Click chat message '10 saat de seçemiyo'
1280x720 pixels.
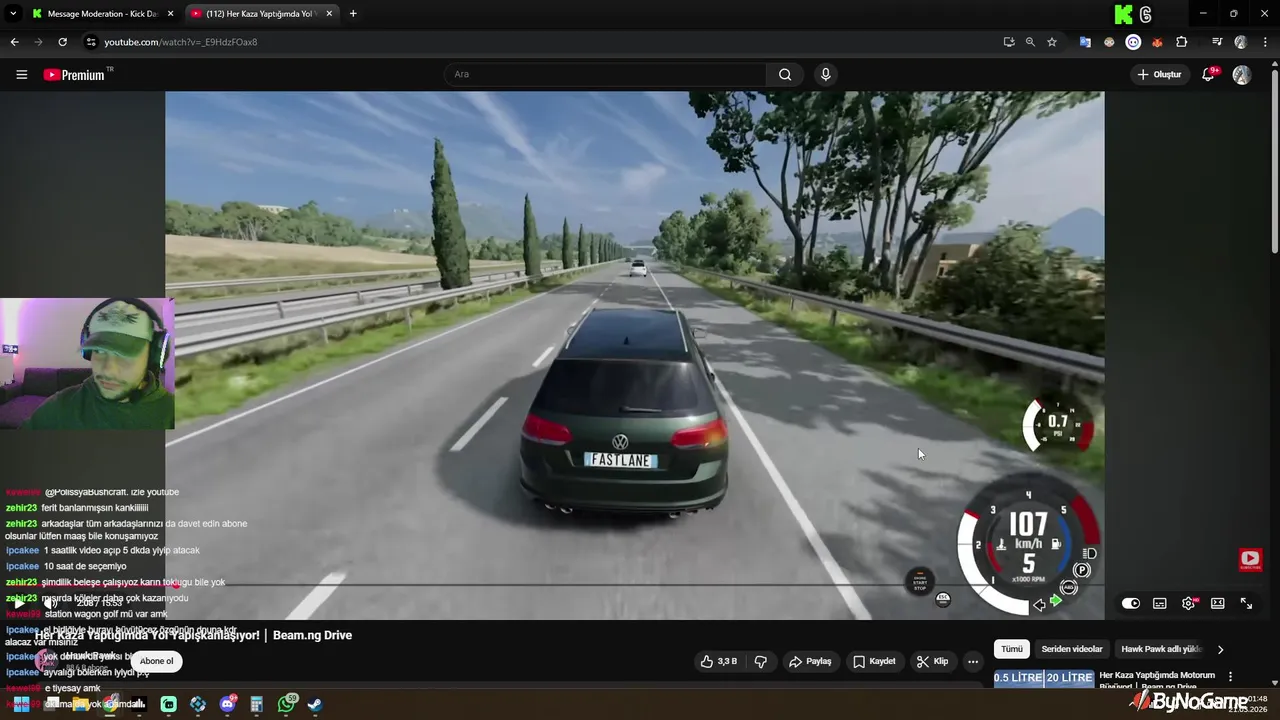(85, 566)
